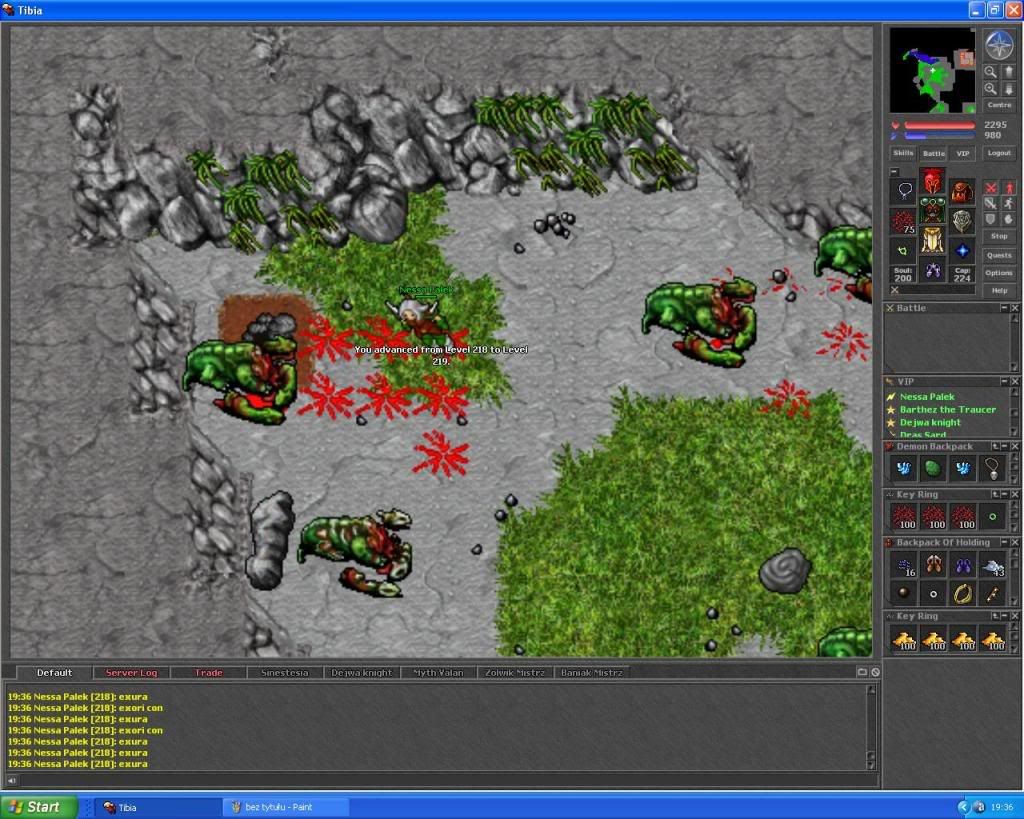
Task: Click the golden legs equipment slot
Action: coord(933,240)
